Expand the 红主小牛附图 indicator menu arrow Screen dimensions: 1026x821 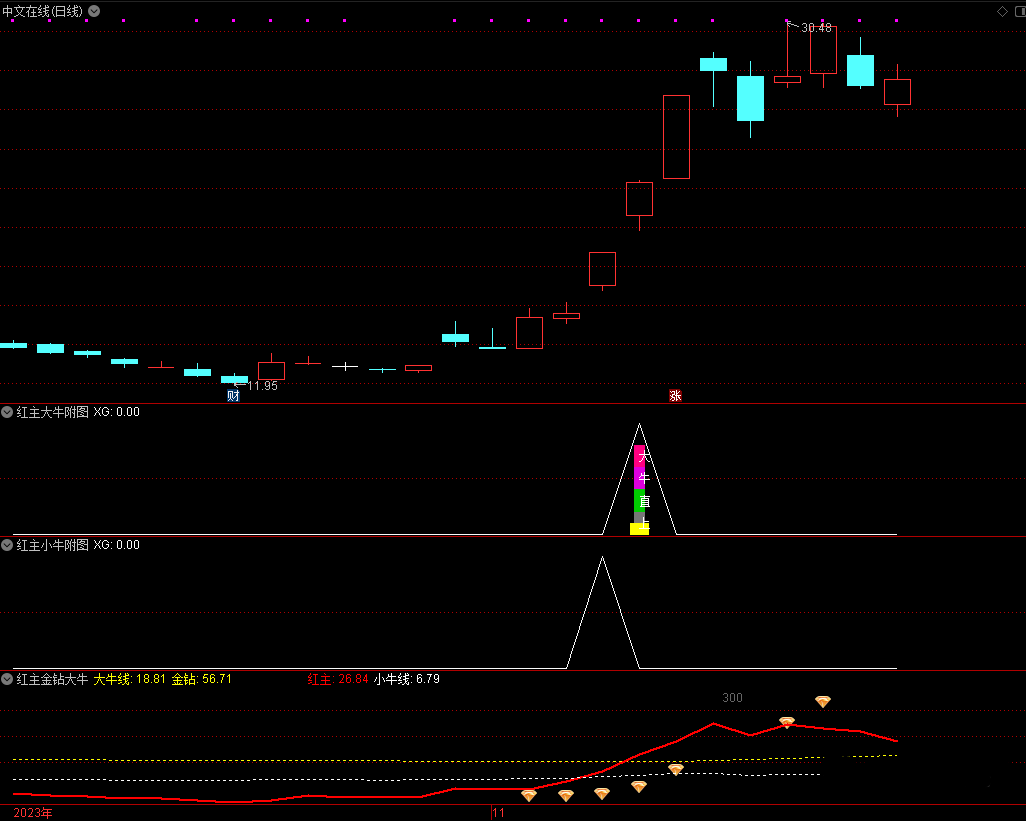pos(7,545)
